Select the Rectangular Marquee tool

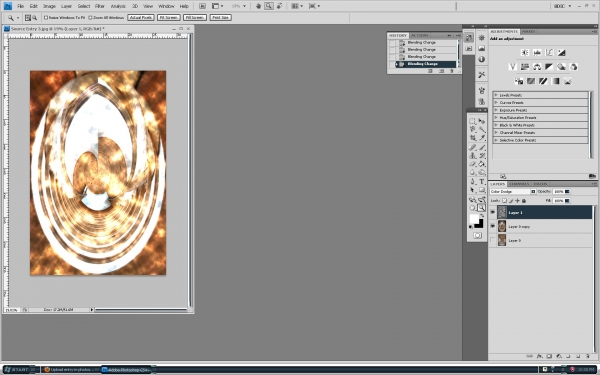pos(473,121)
